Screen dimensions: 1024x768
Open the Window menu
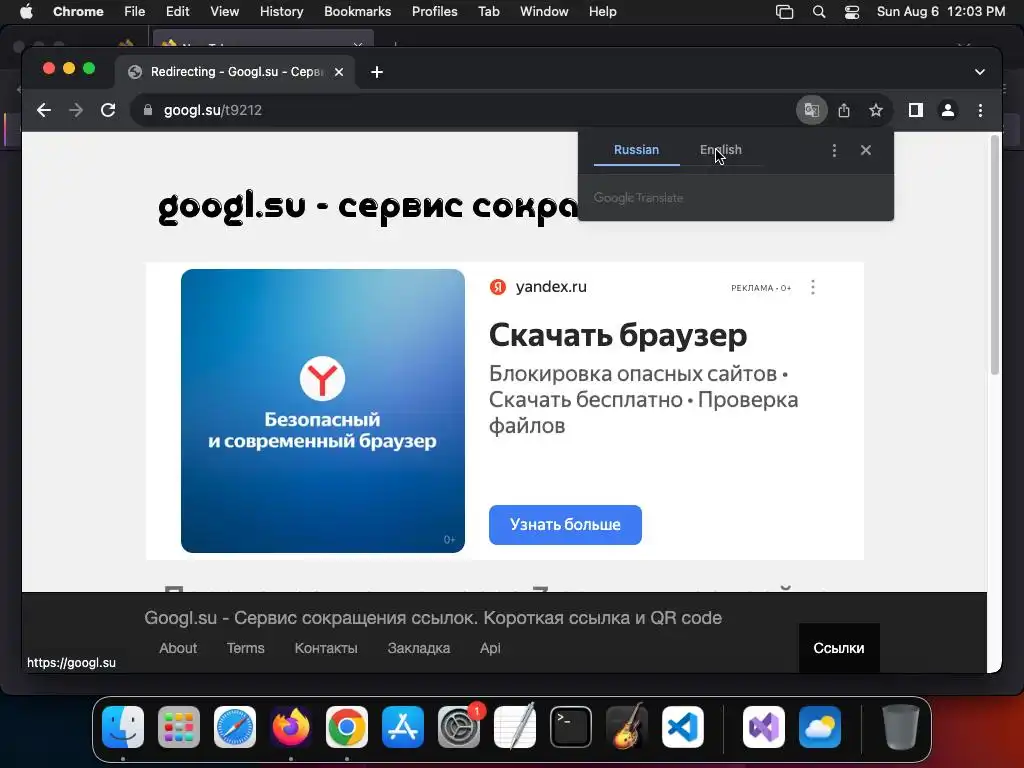[544, 12]
